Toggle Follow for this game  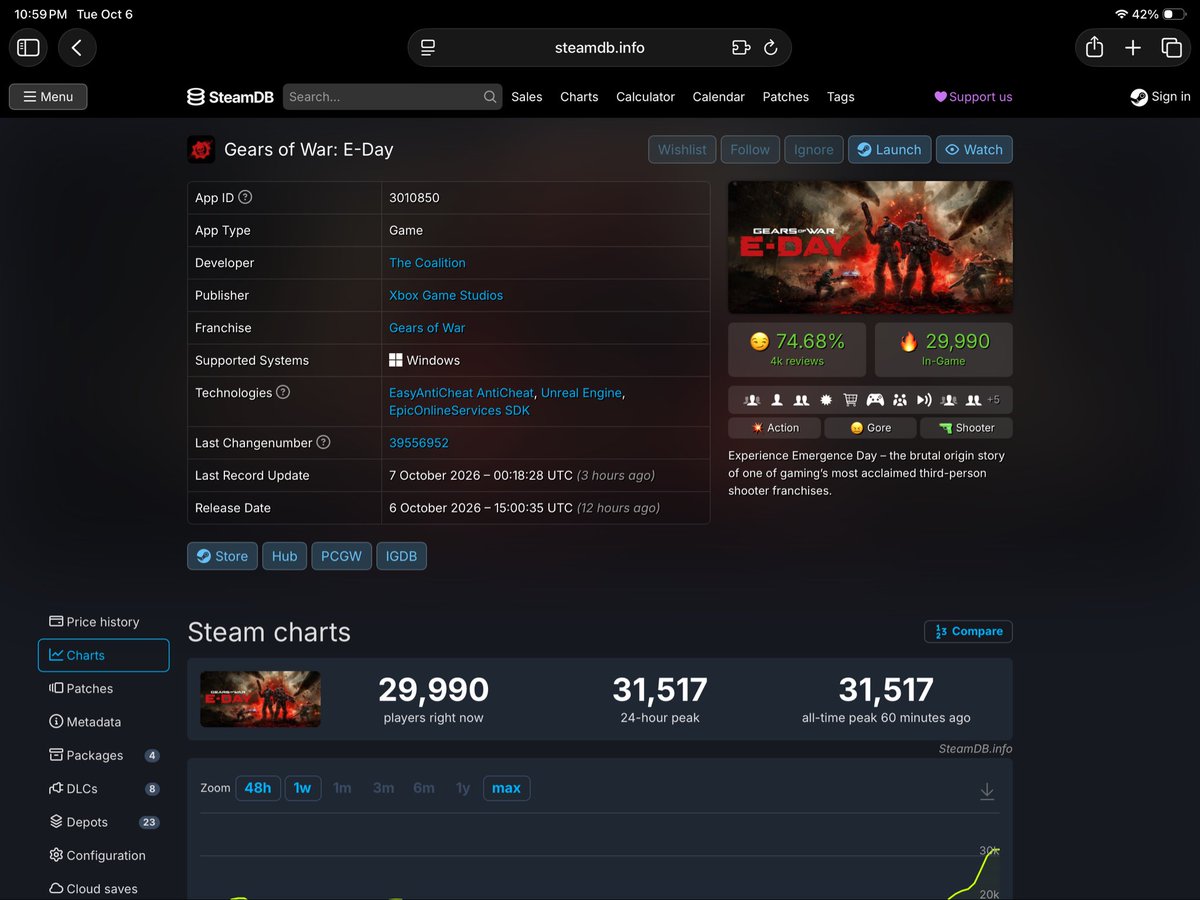coord(750,149)
